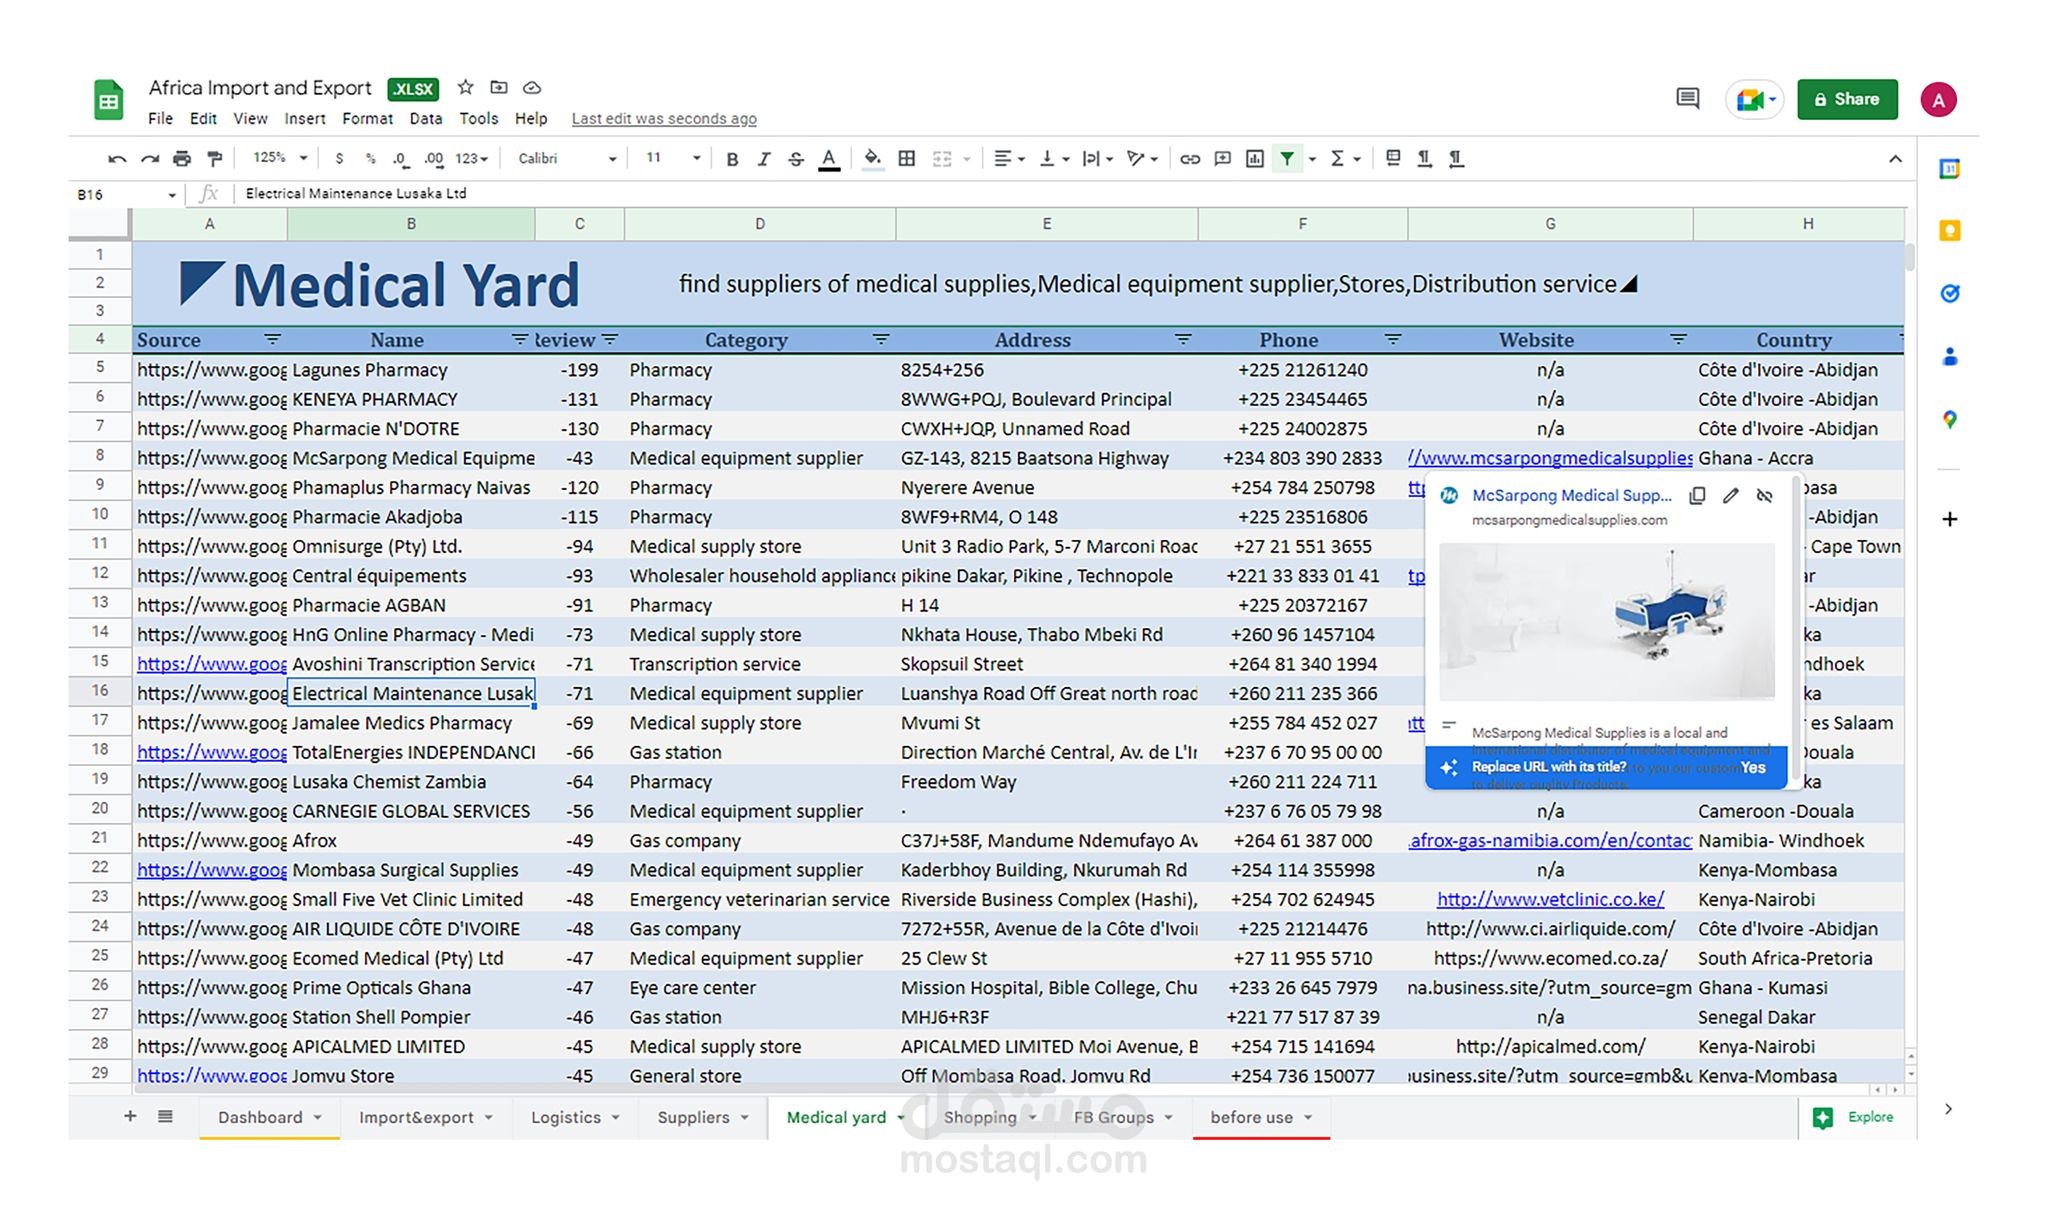Click the vetclinic.co.ke website link

coord(1550,899)
